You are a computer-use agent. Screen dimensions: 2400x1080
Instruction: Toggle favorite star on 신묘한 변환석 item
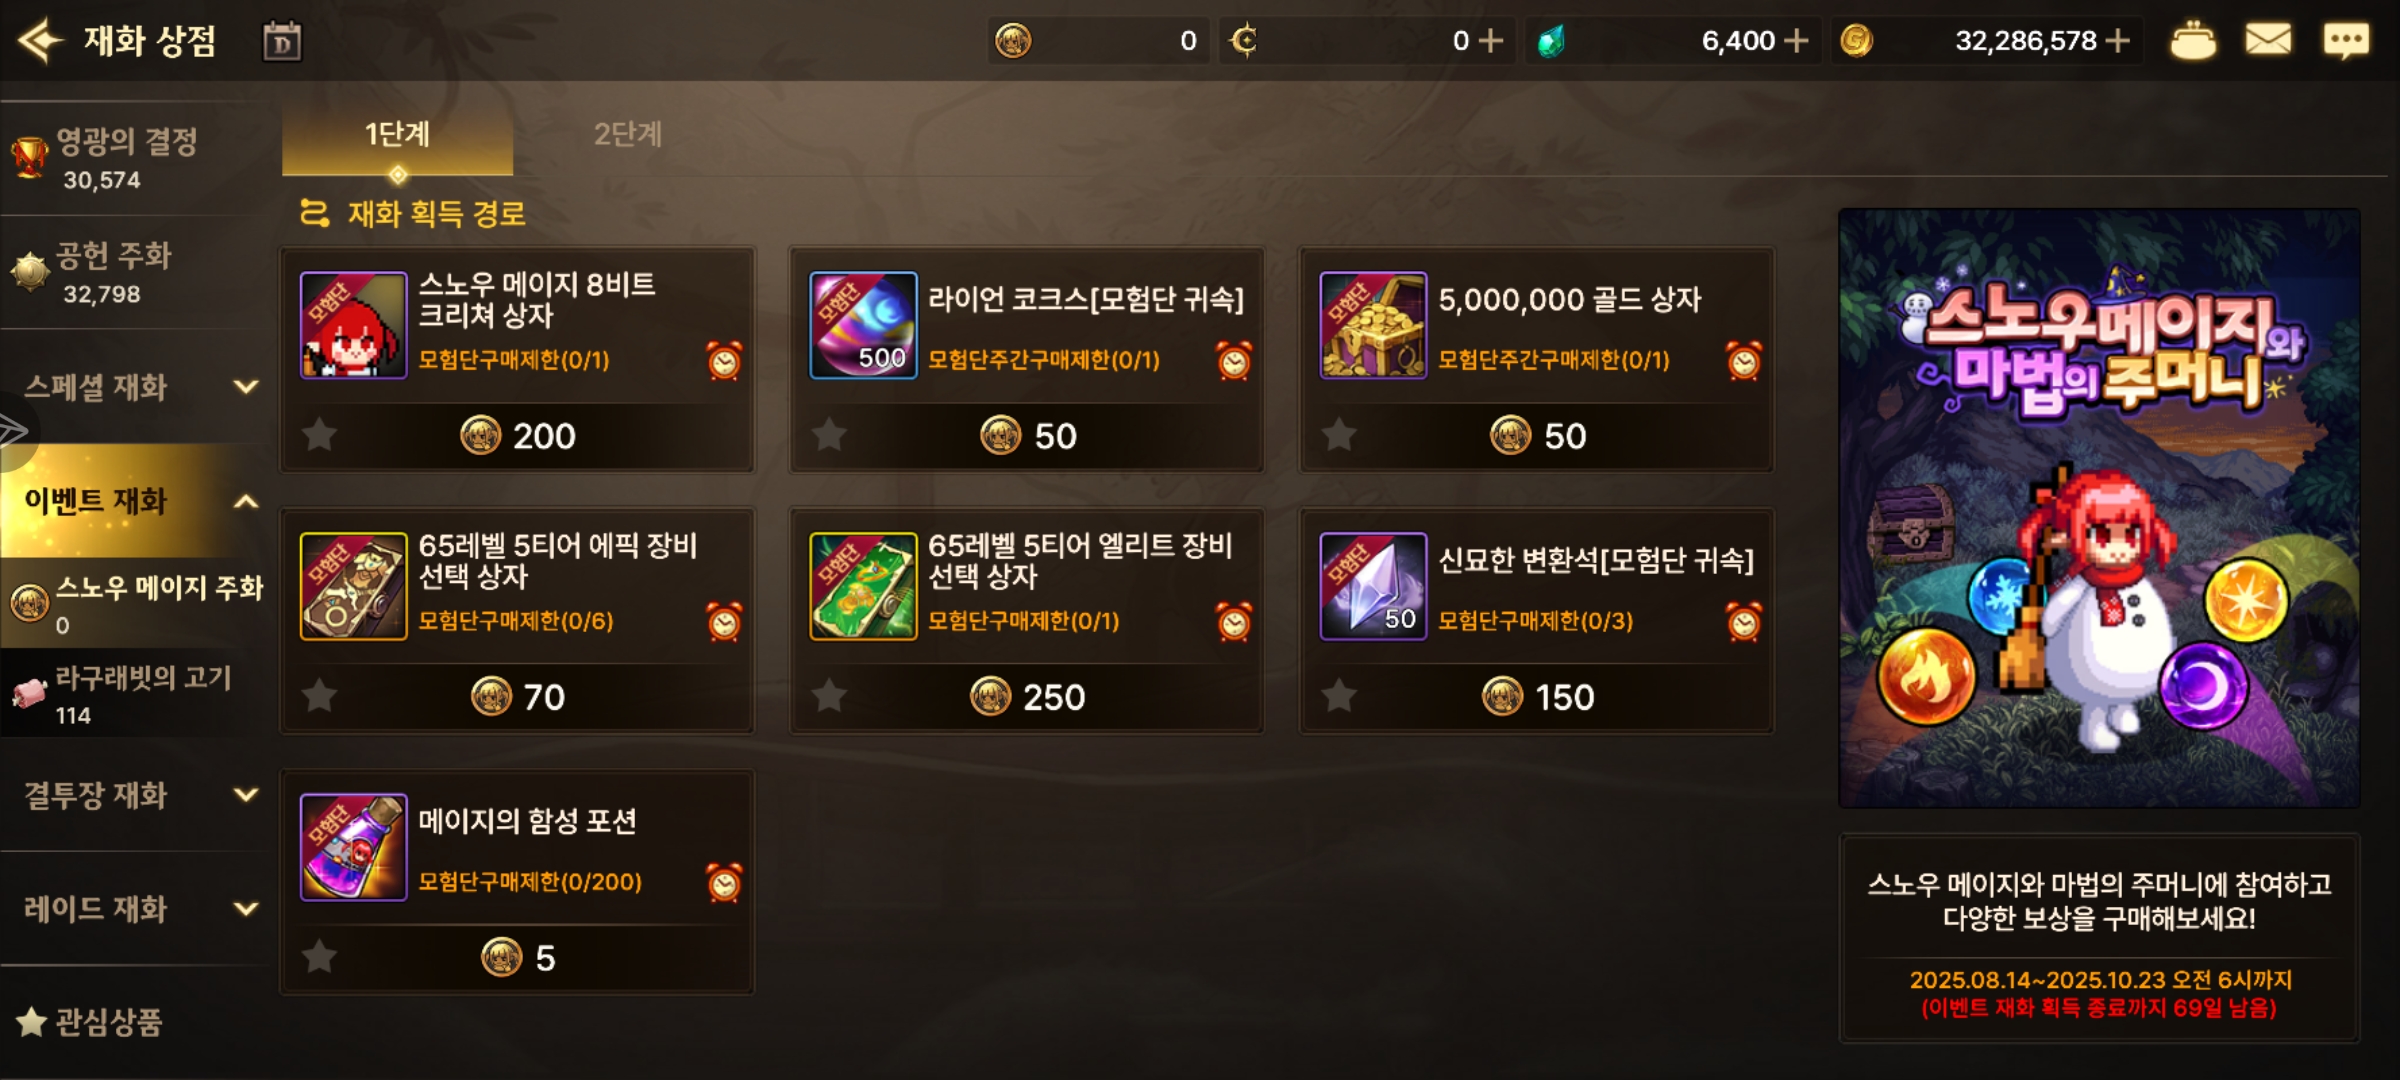point(1339,696)
